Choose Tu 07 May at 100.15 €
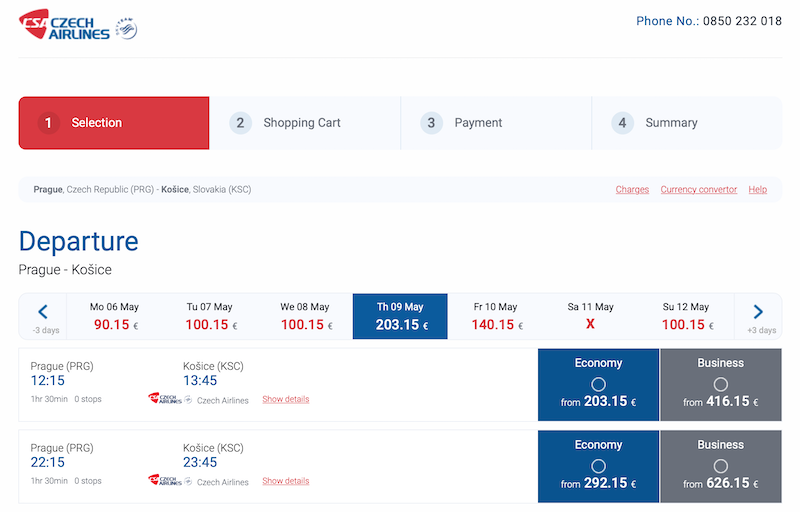 (210, 316)
